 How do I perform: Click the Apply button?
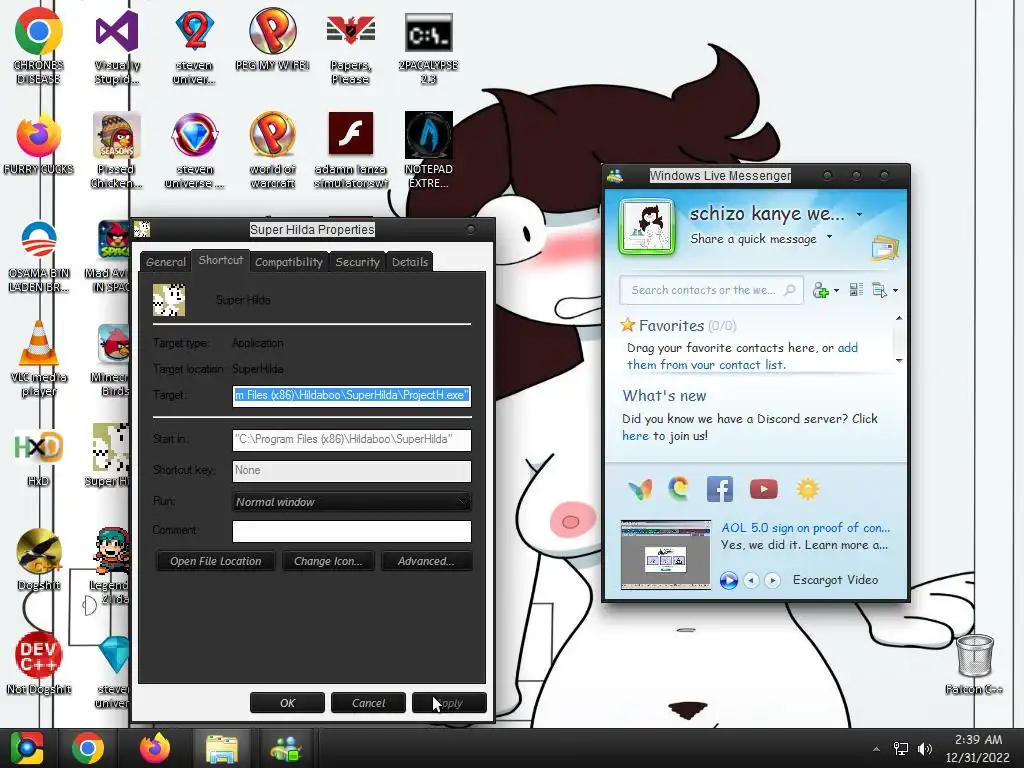click(x=449, y=703)
